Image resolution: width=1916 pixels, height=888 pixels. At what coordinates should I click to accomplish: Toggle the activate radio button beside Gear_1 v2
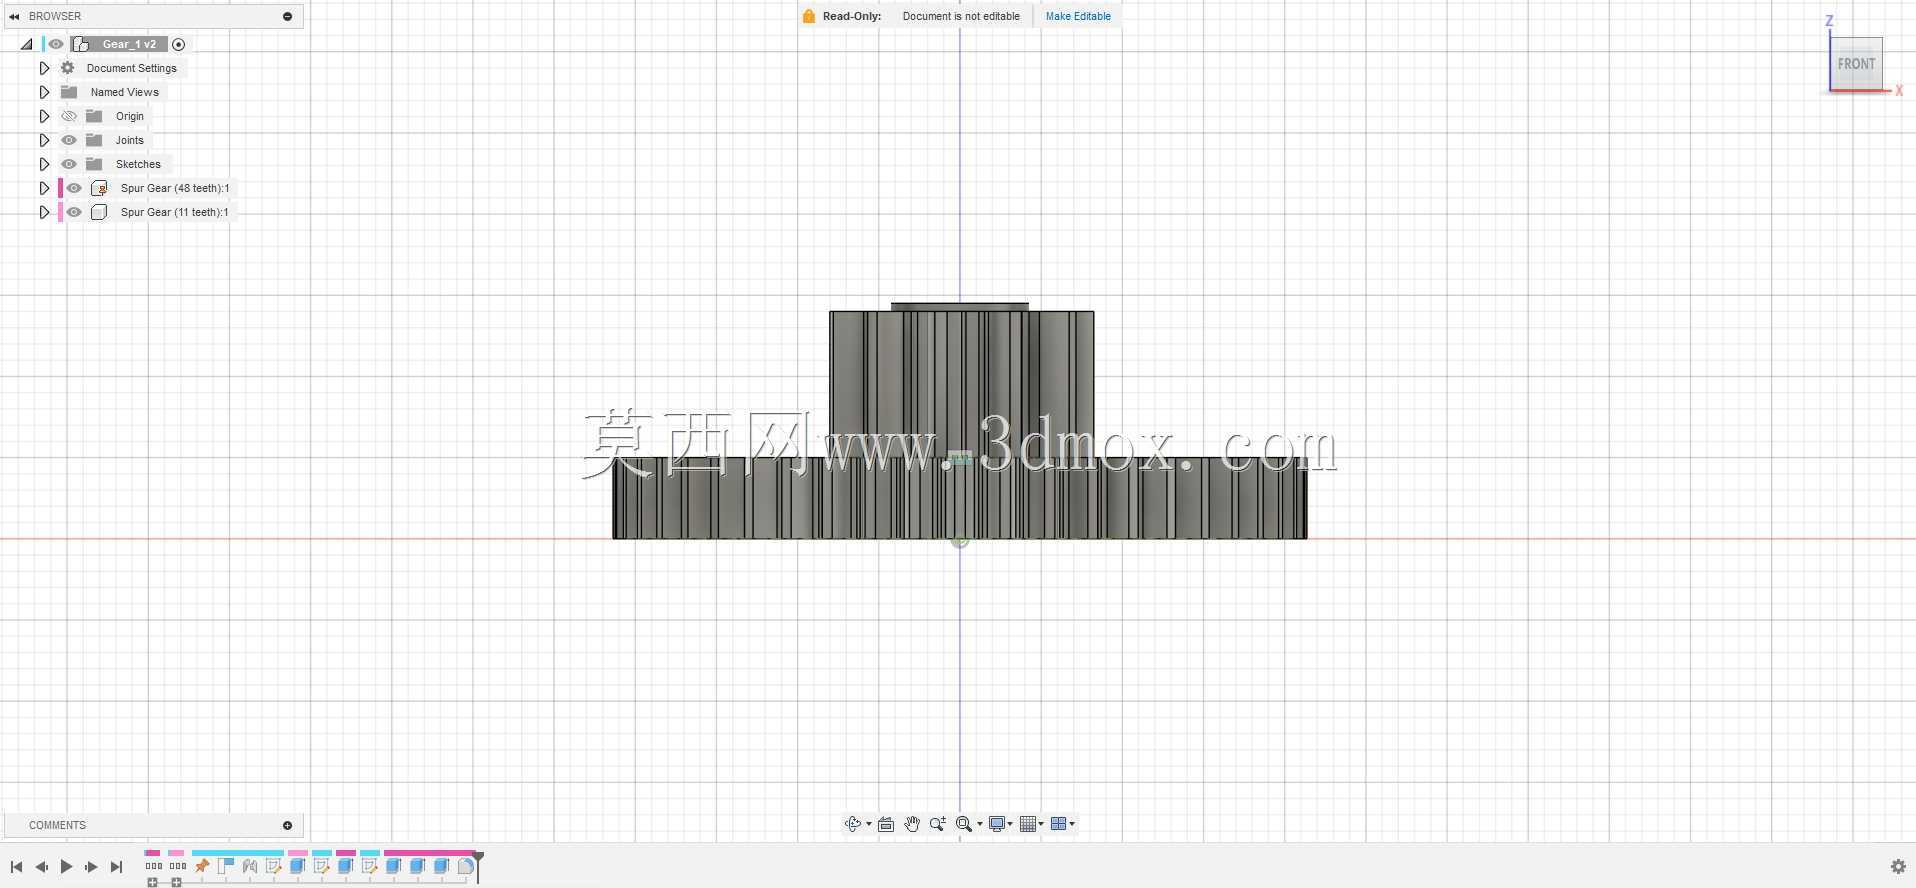(179, 44)
